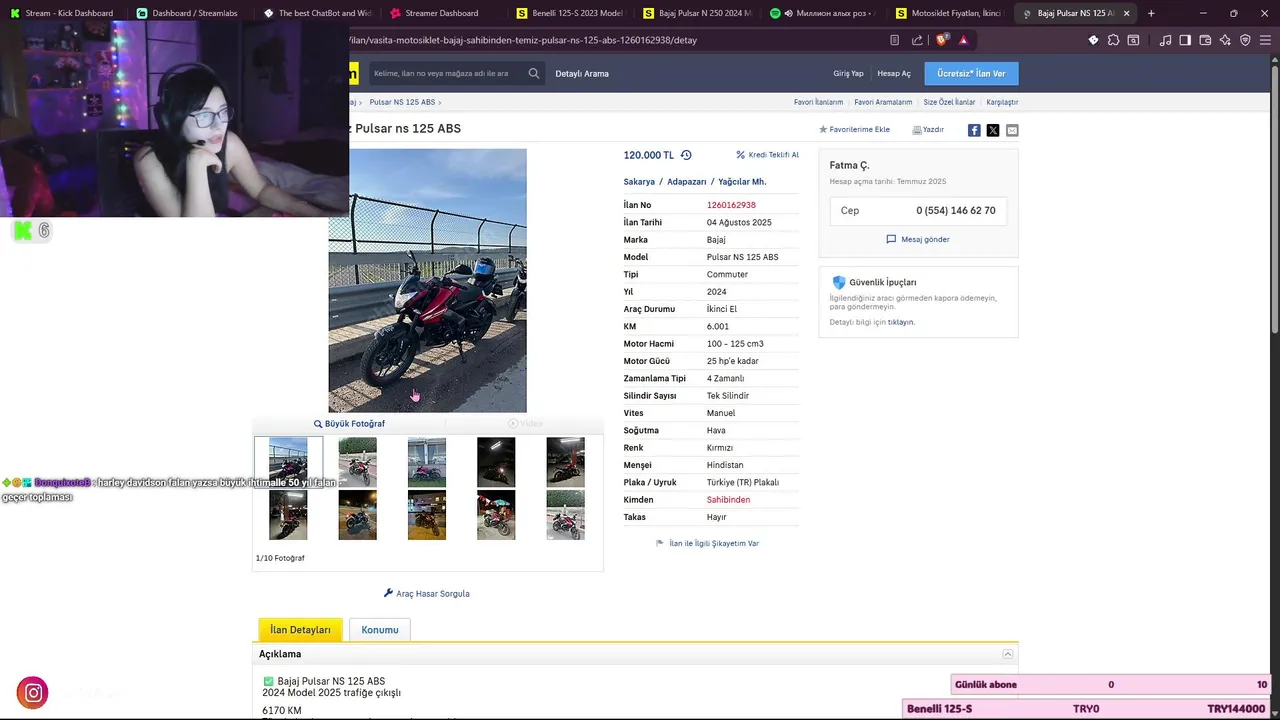Click Sakarya location link
Image resolution: width=1280 pixels, height=720 pixels.
pos(639,182)
